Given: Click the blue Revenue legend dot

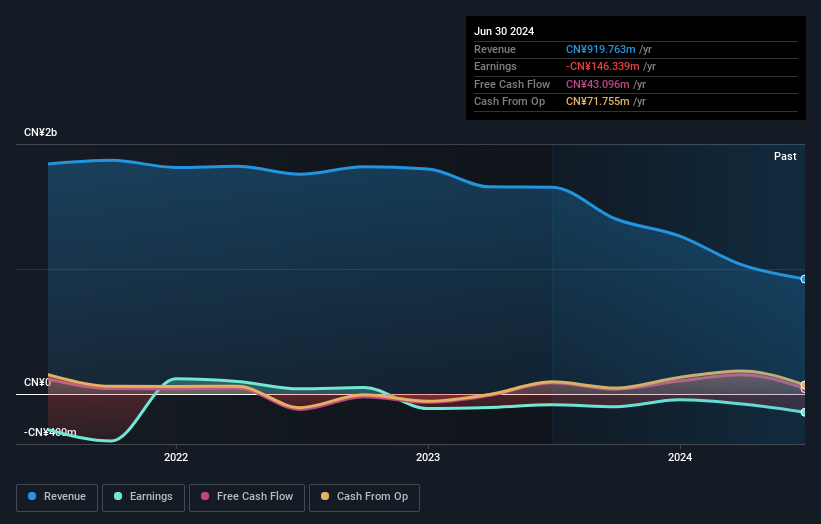Looking at the screenshot, I should tap(32, 496).
